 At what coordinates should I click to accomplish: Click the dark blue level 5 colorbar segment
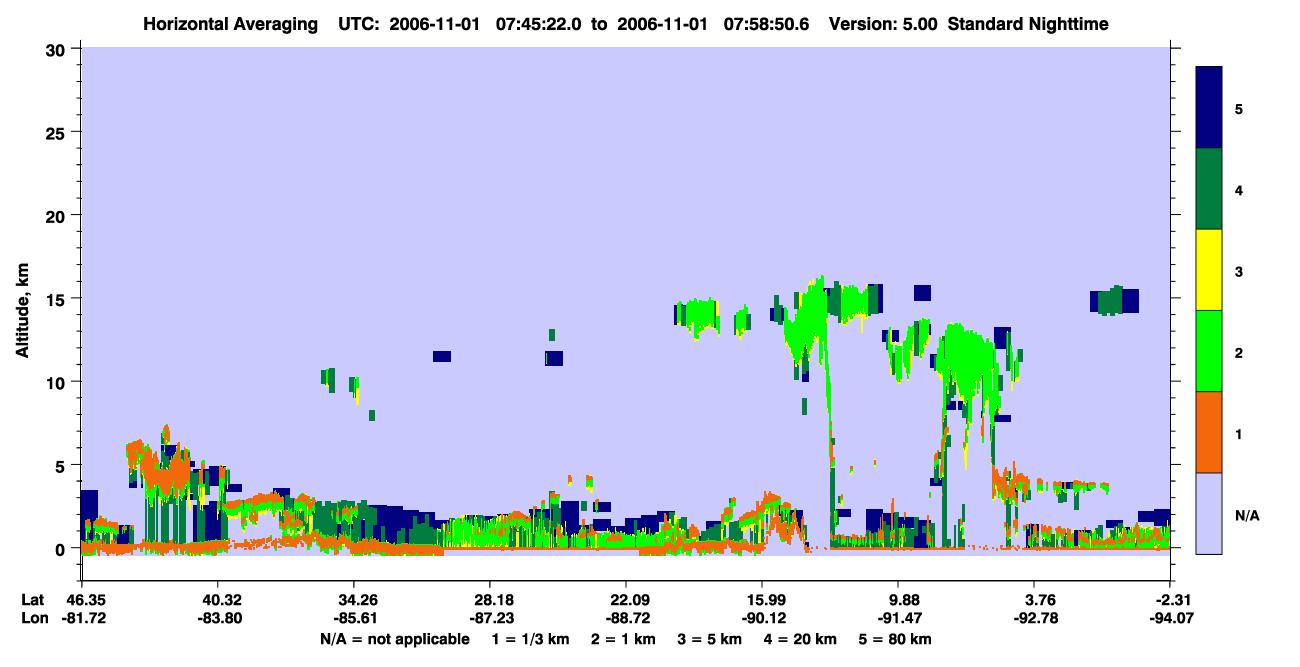1209,108
